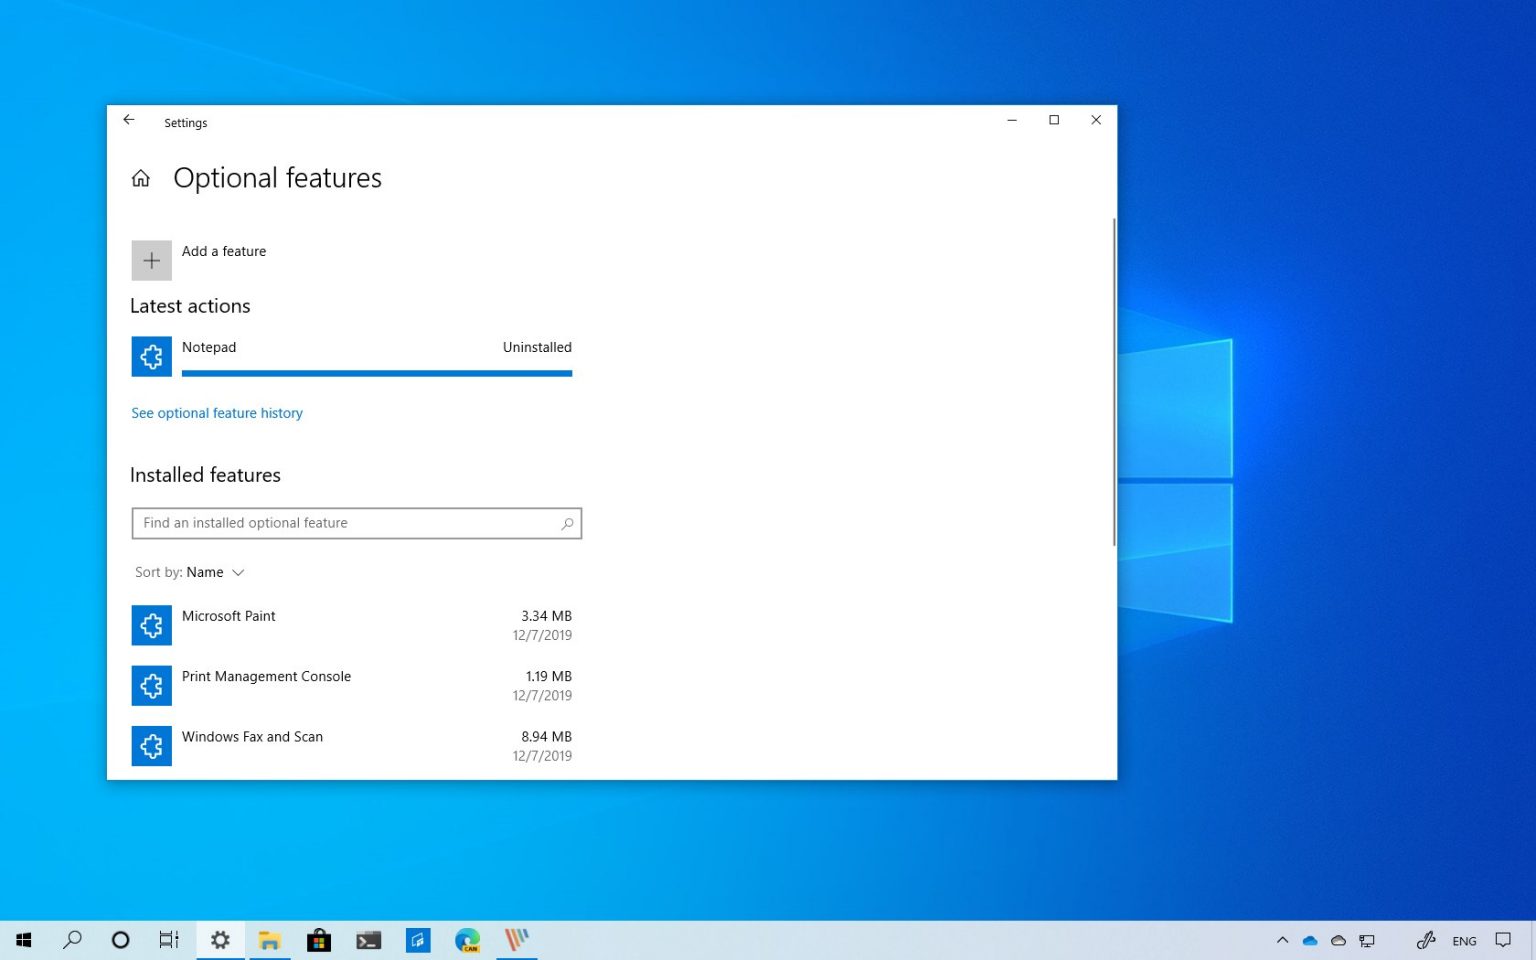1536x960 pixels.
Task: Open the Windows Start menu
Action: pos(24,940)
